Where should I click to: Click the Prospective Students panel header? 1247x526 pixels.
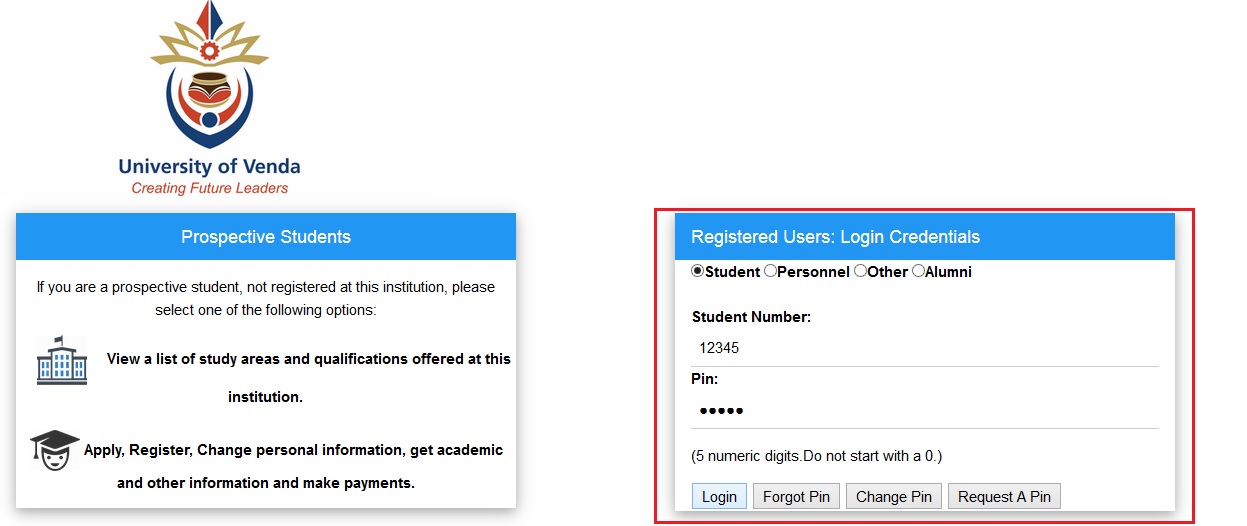click(266, 237)
